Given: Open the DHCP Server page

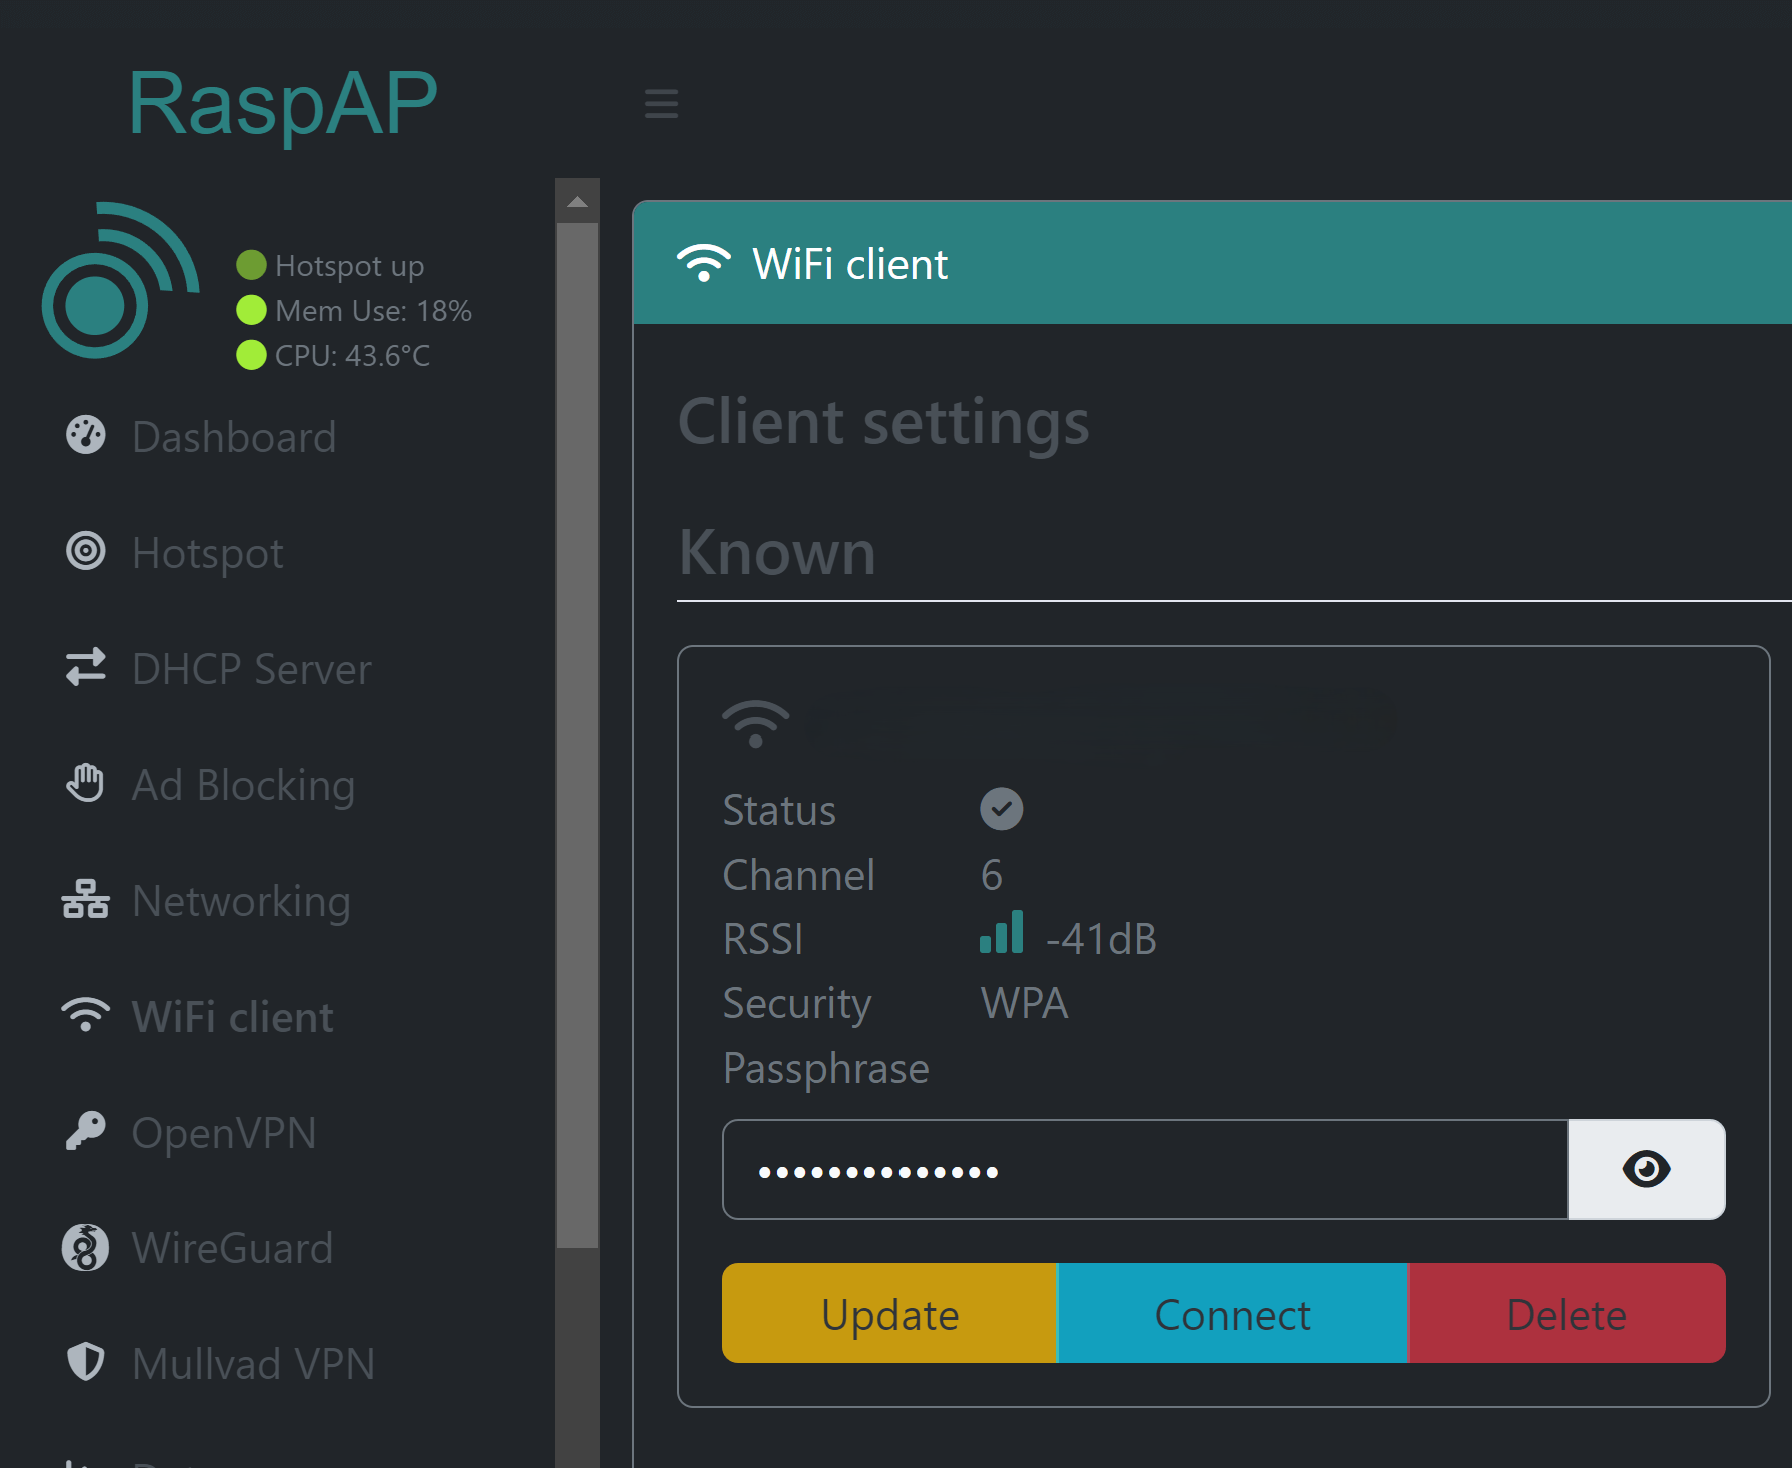Looking at the screenshot, I should point(252,669).
